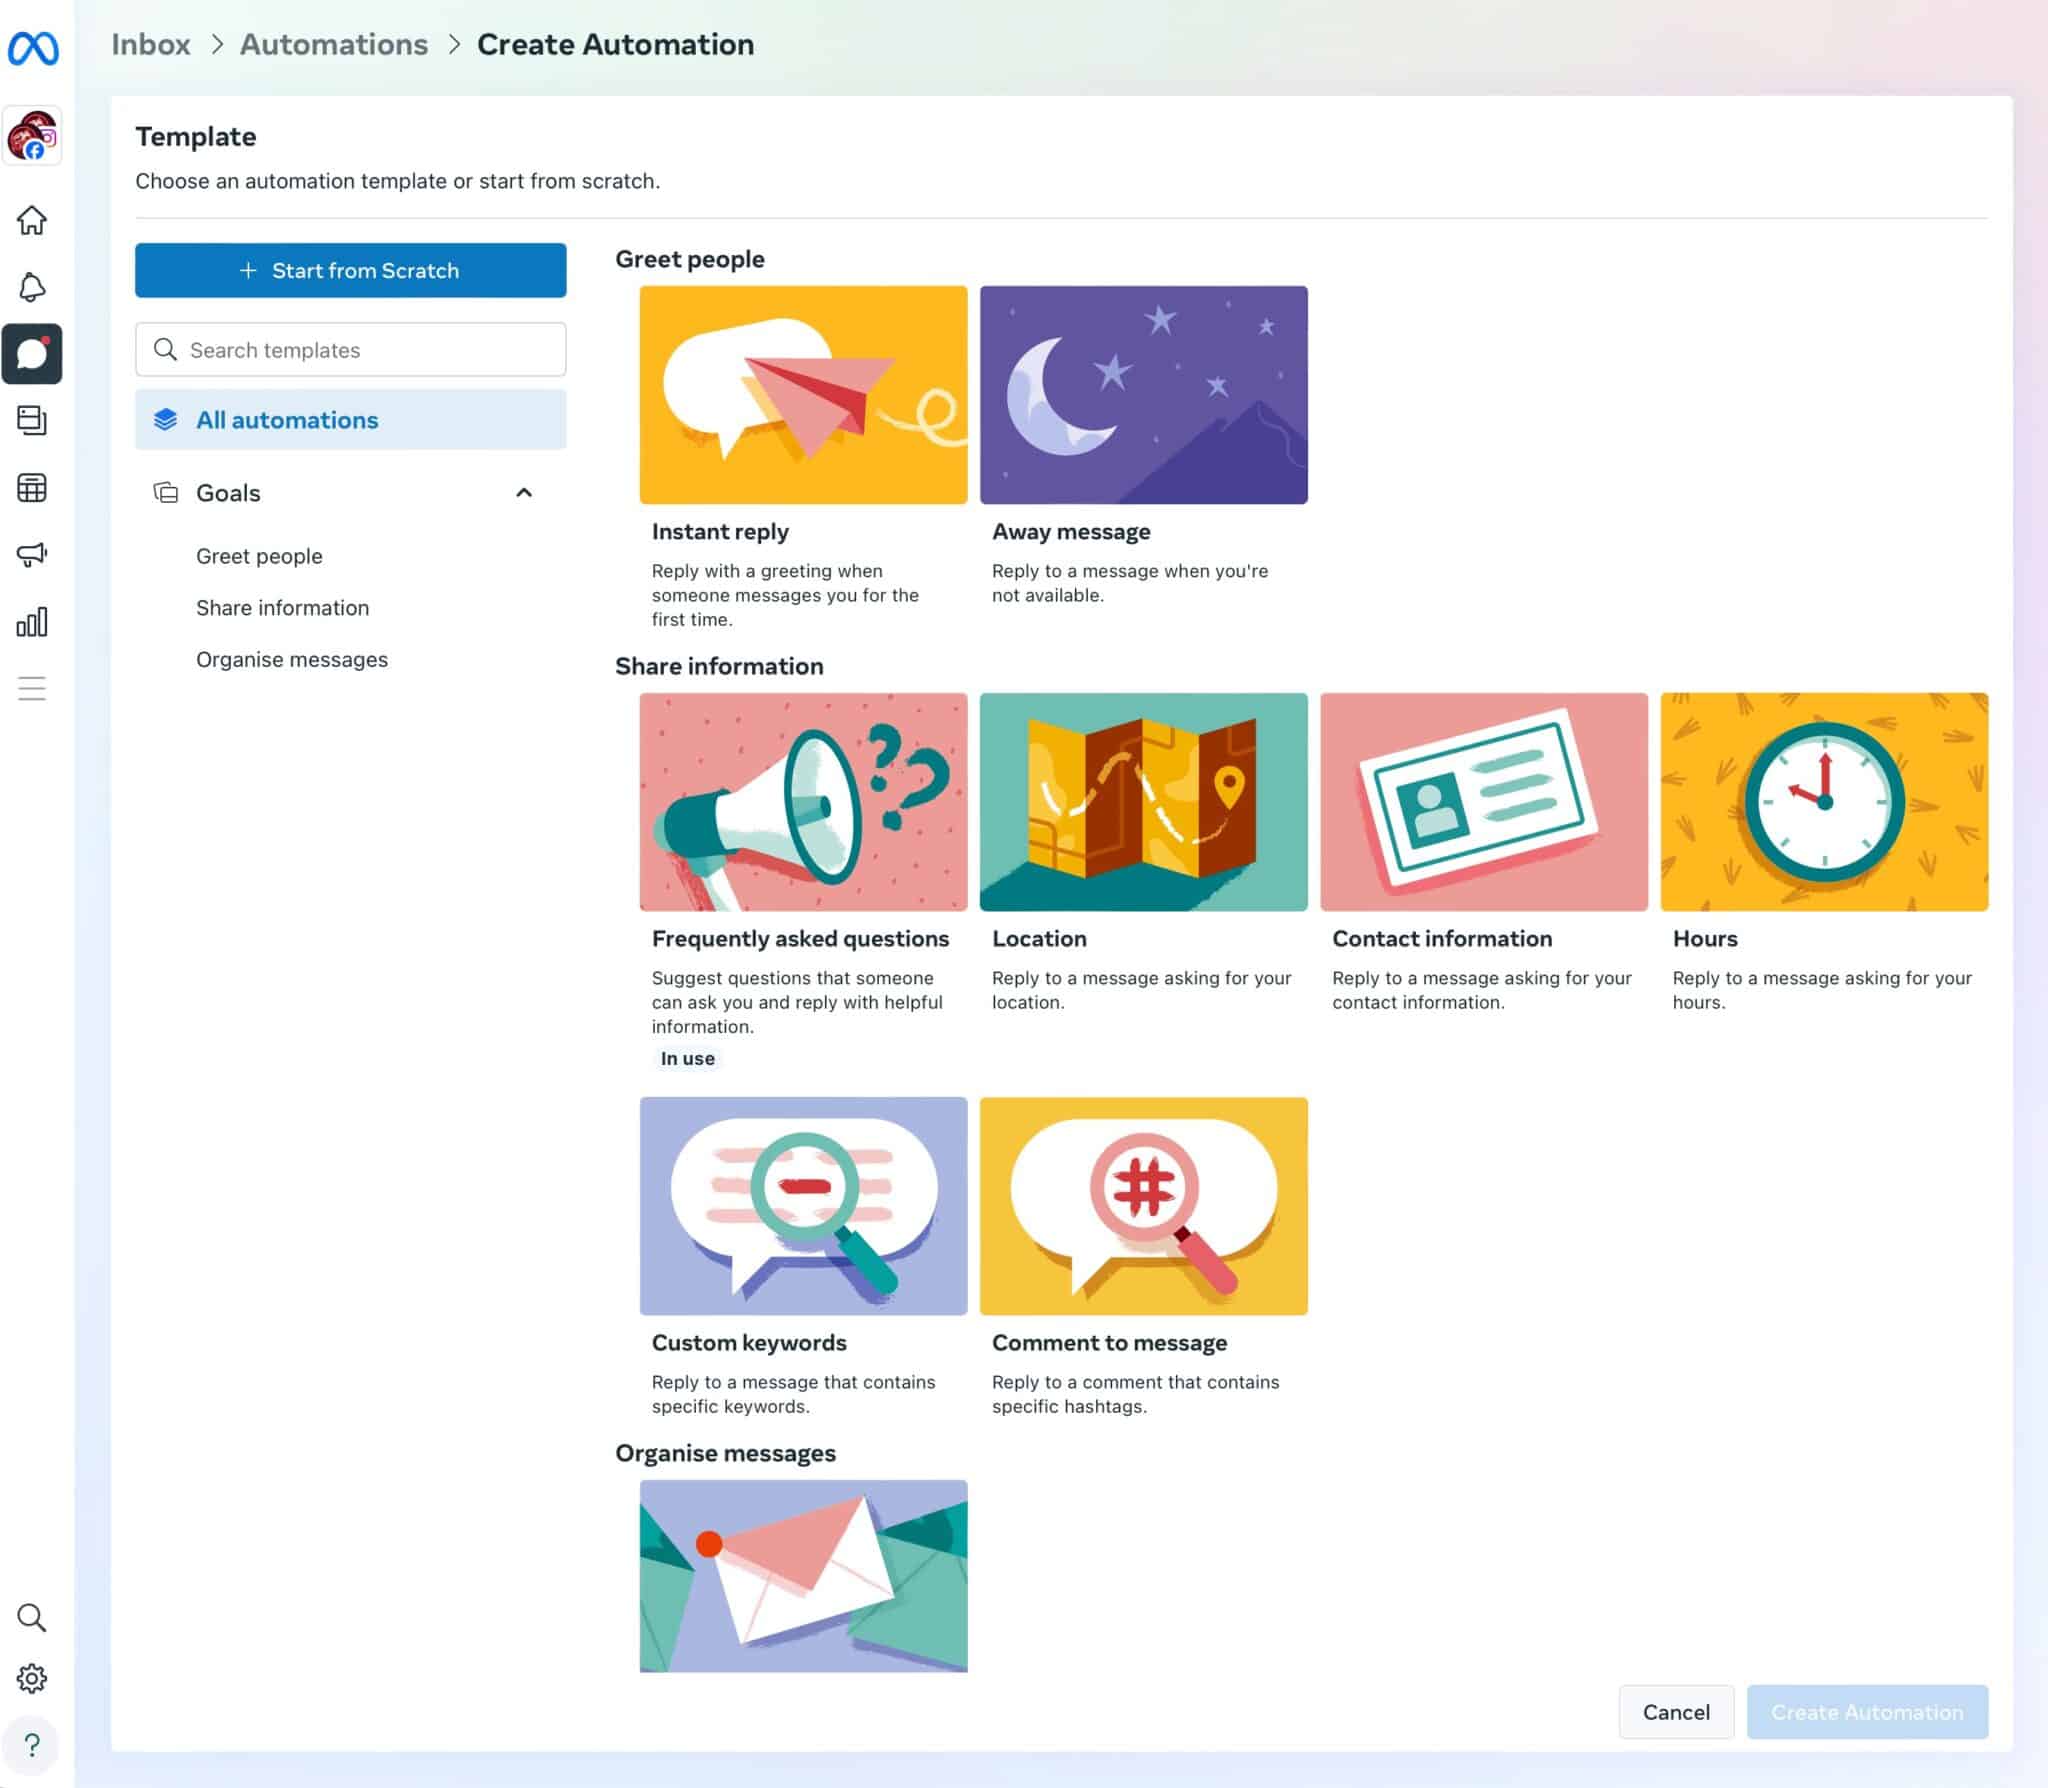Click Start from Scratch
2048x1788 pixels.
[x=350, y=270]
